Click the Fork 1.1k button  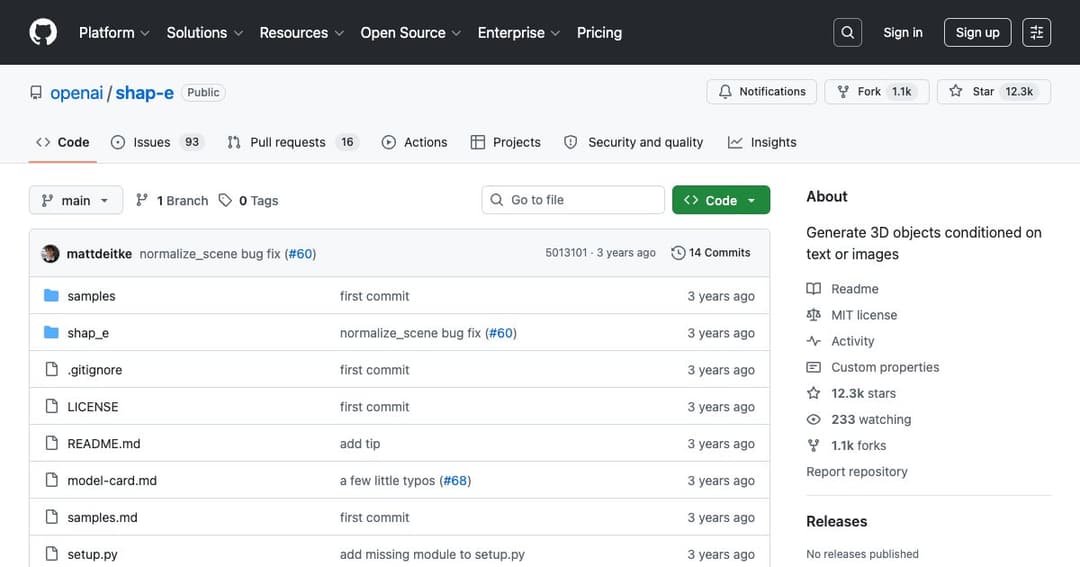click(877, 92)
